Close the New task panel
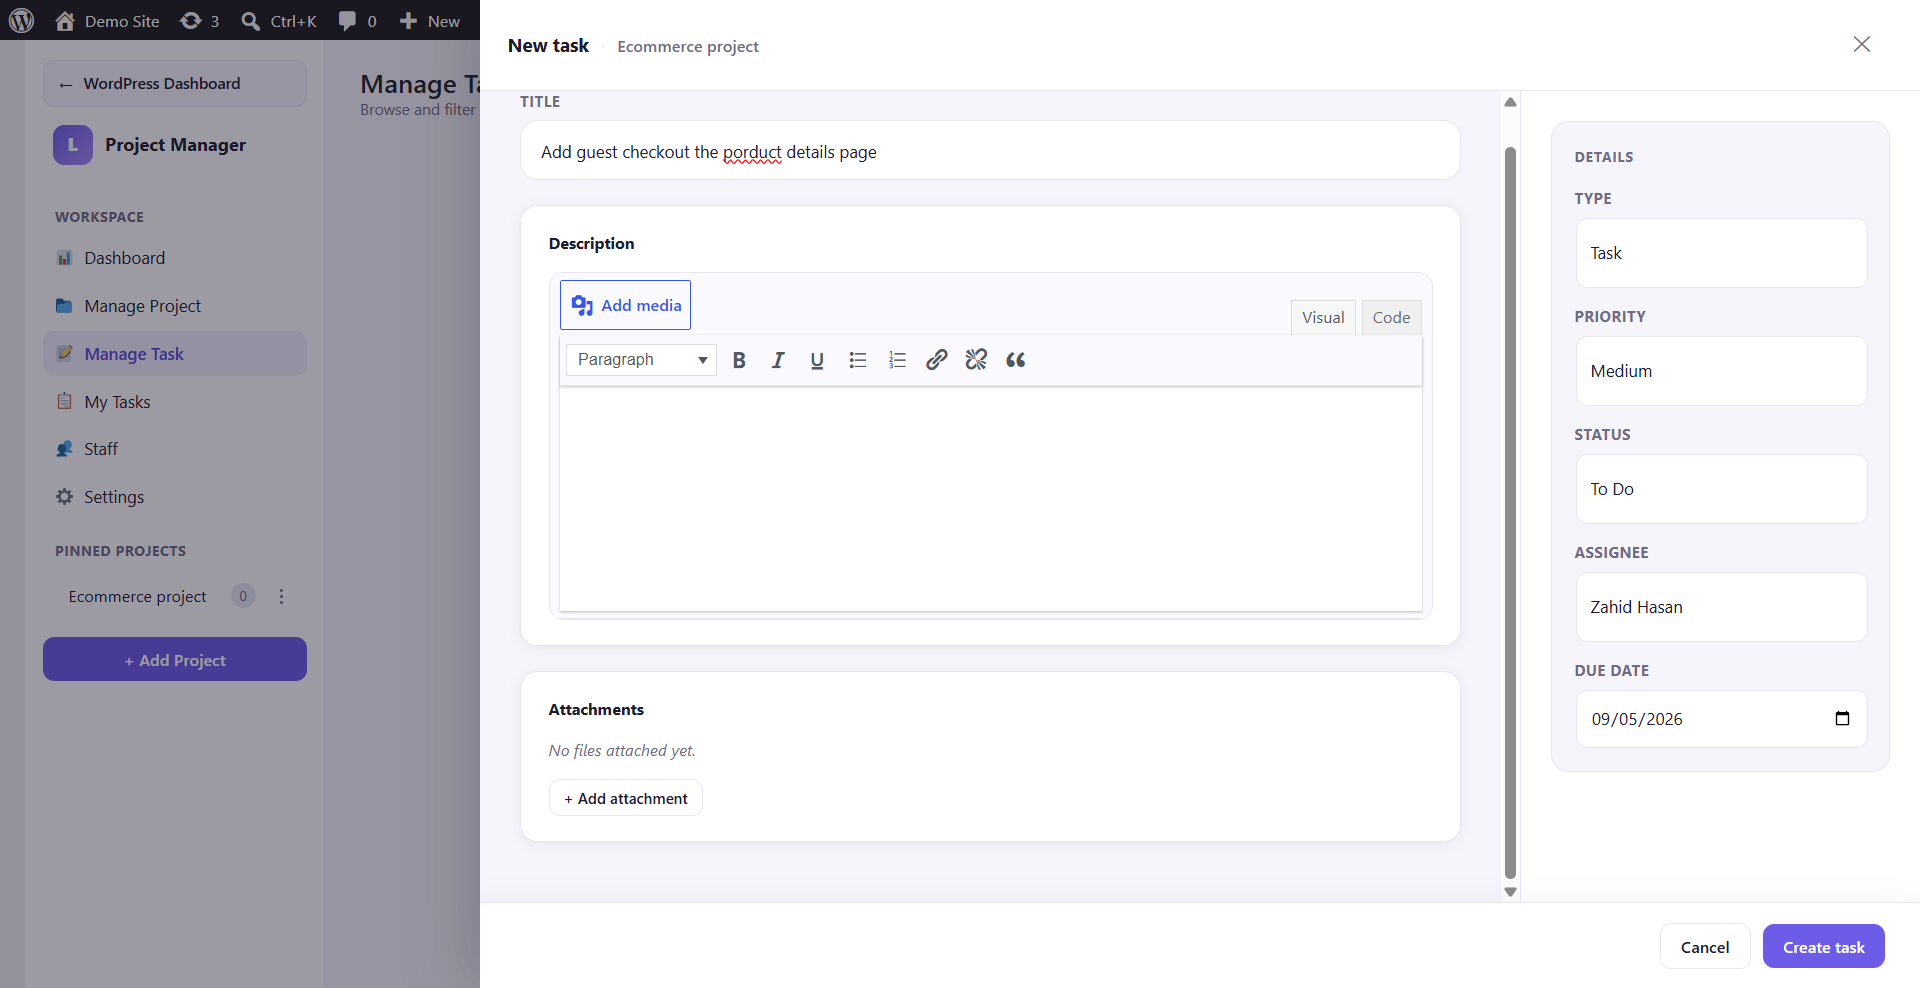This screenshot has height=988, width=1920. [1861, 44]
